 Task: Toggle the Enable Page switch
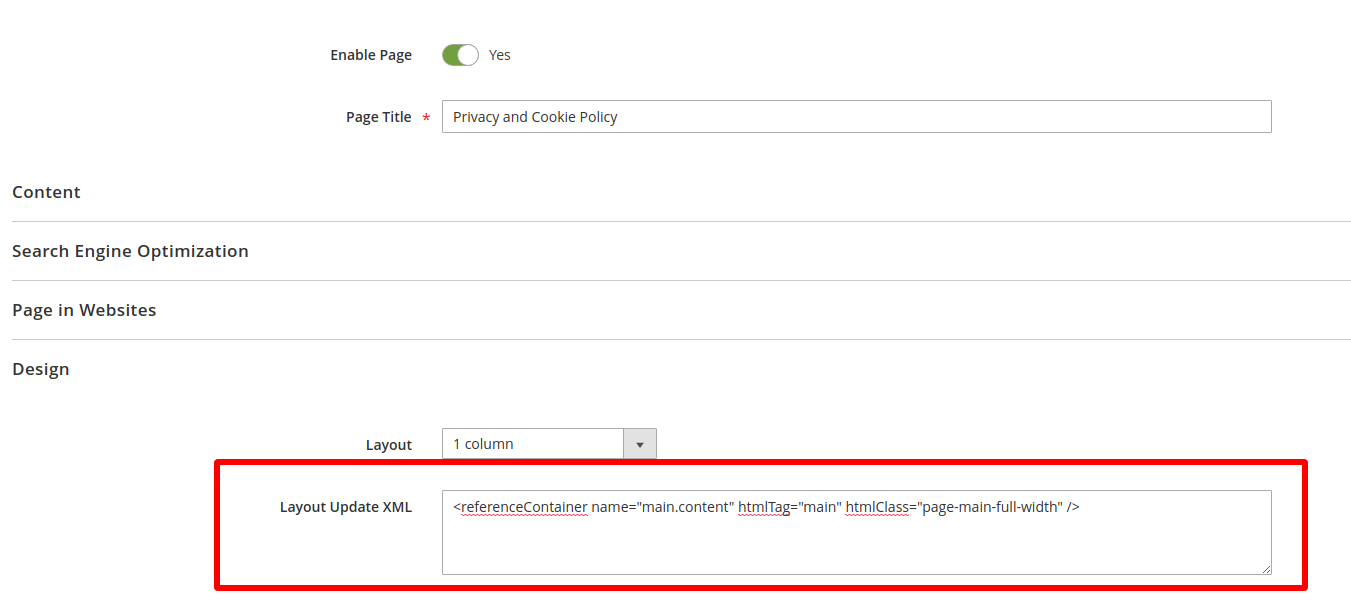point(460,55)
